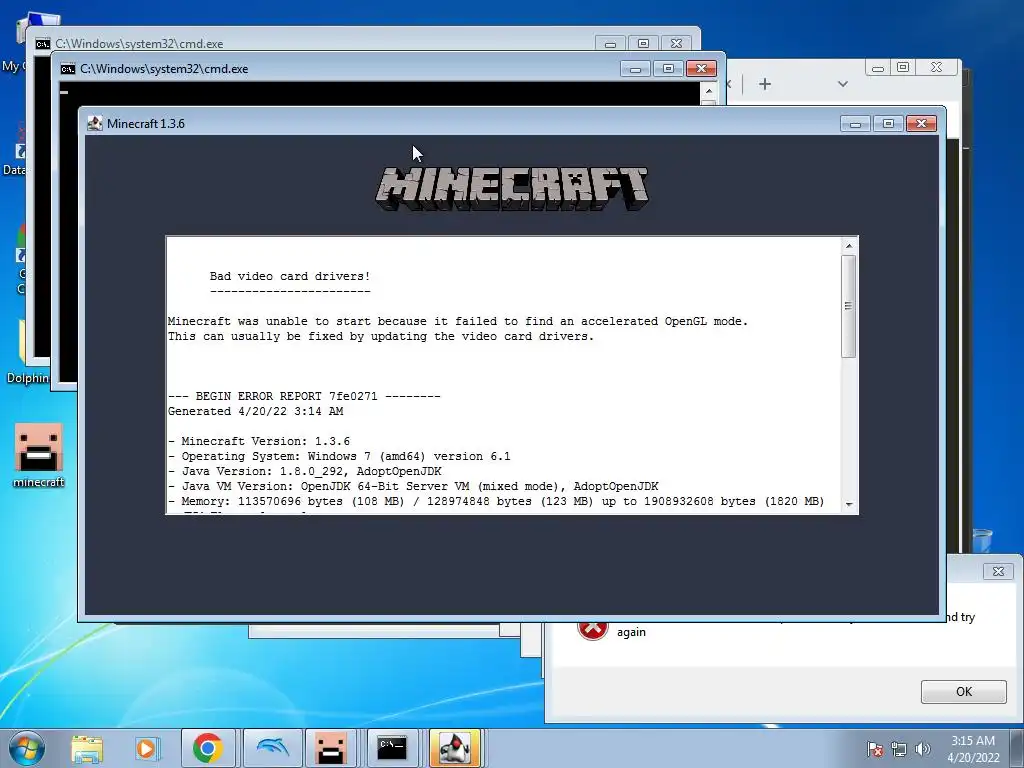Viewport: 1024px width, 768px height.
Task: Click the back cmd.exe window title icon
Action: [42, 44]
